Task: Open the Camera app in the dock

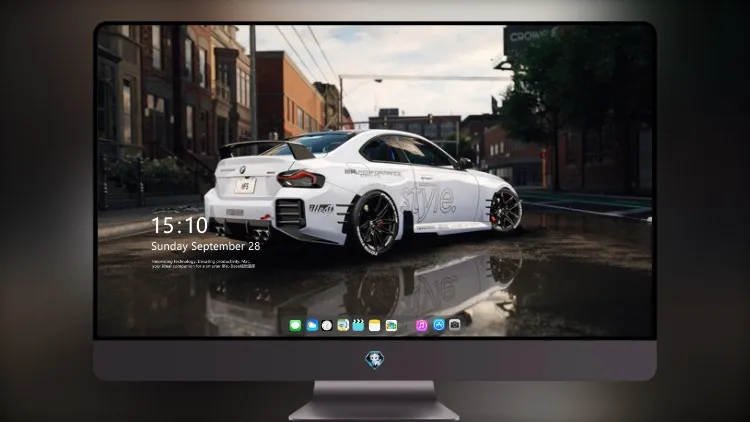Action: tap(454, 325)
